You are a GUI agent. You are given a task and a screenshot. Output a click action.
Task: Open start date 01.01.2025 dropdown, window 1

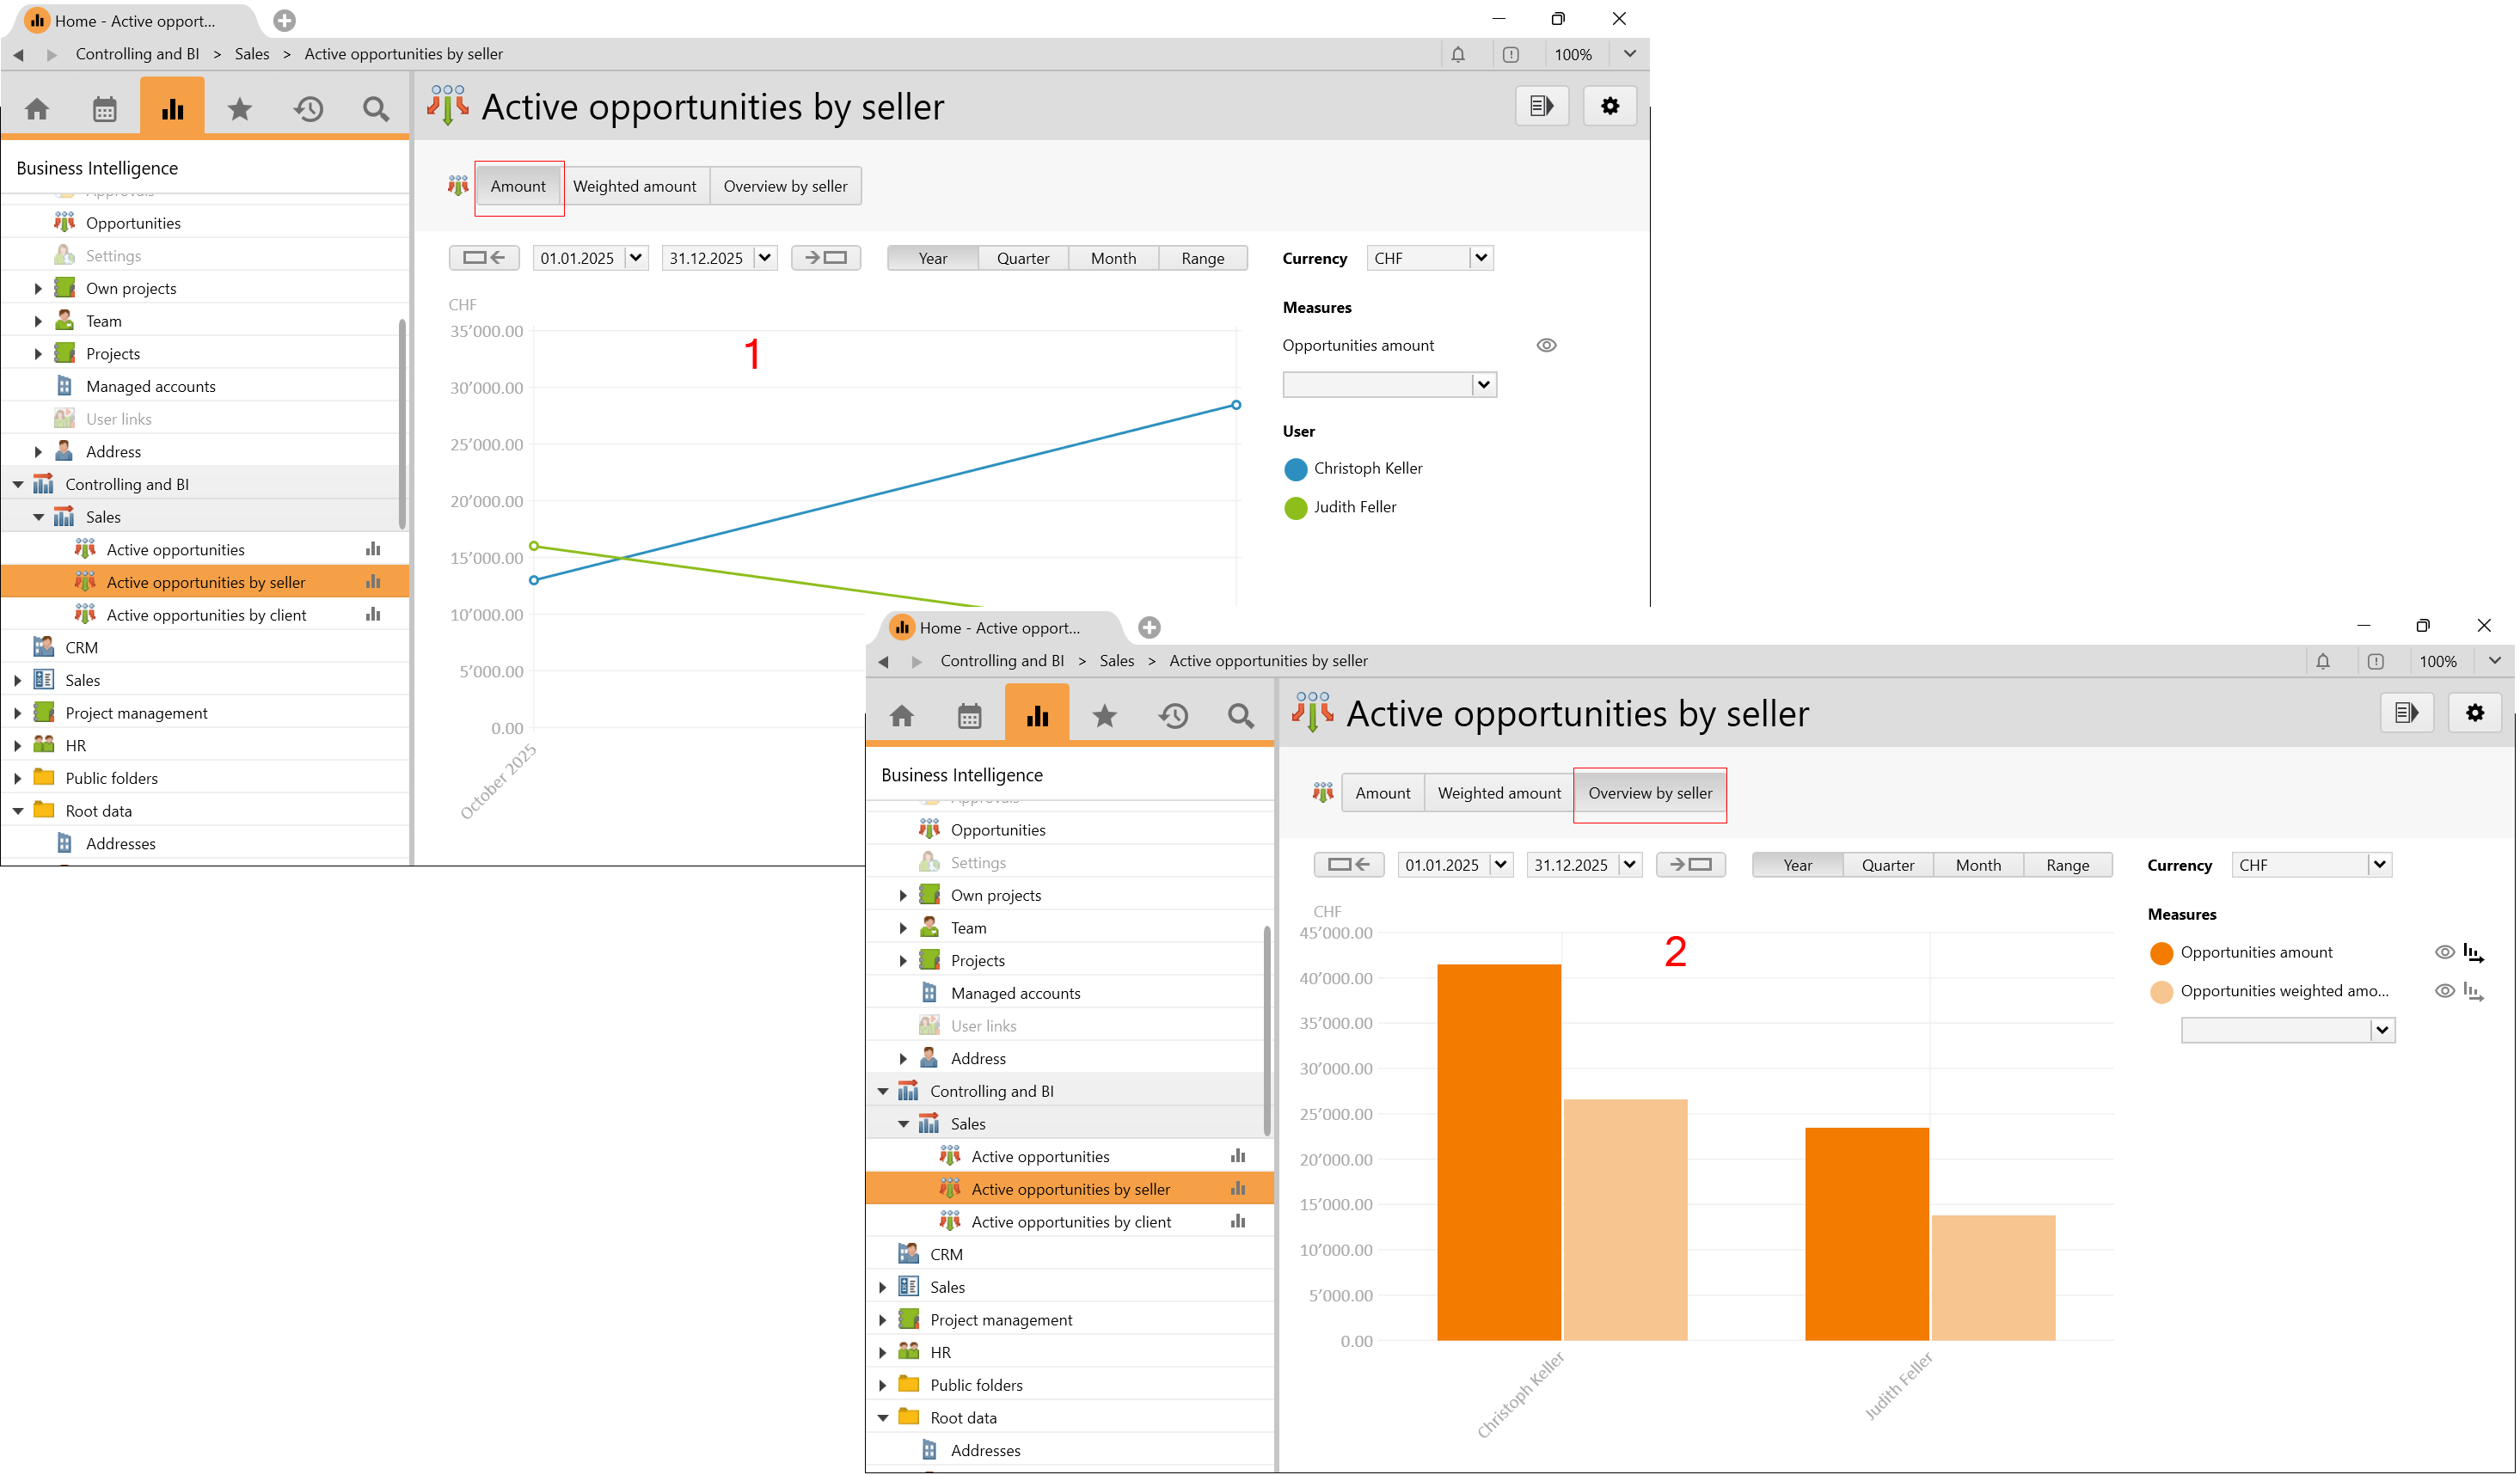click(x=636, y=258)
